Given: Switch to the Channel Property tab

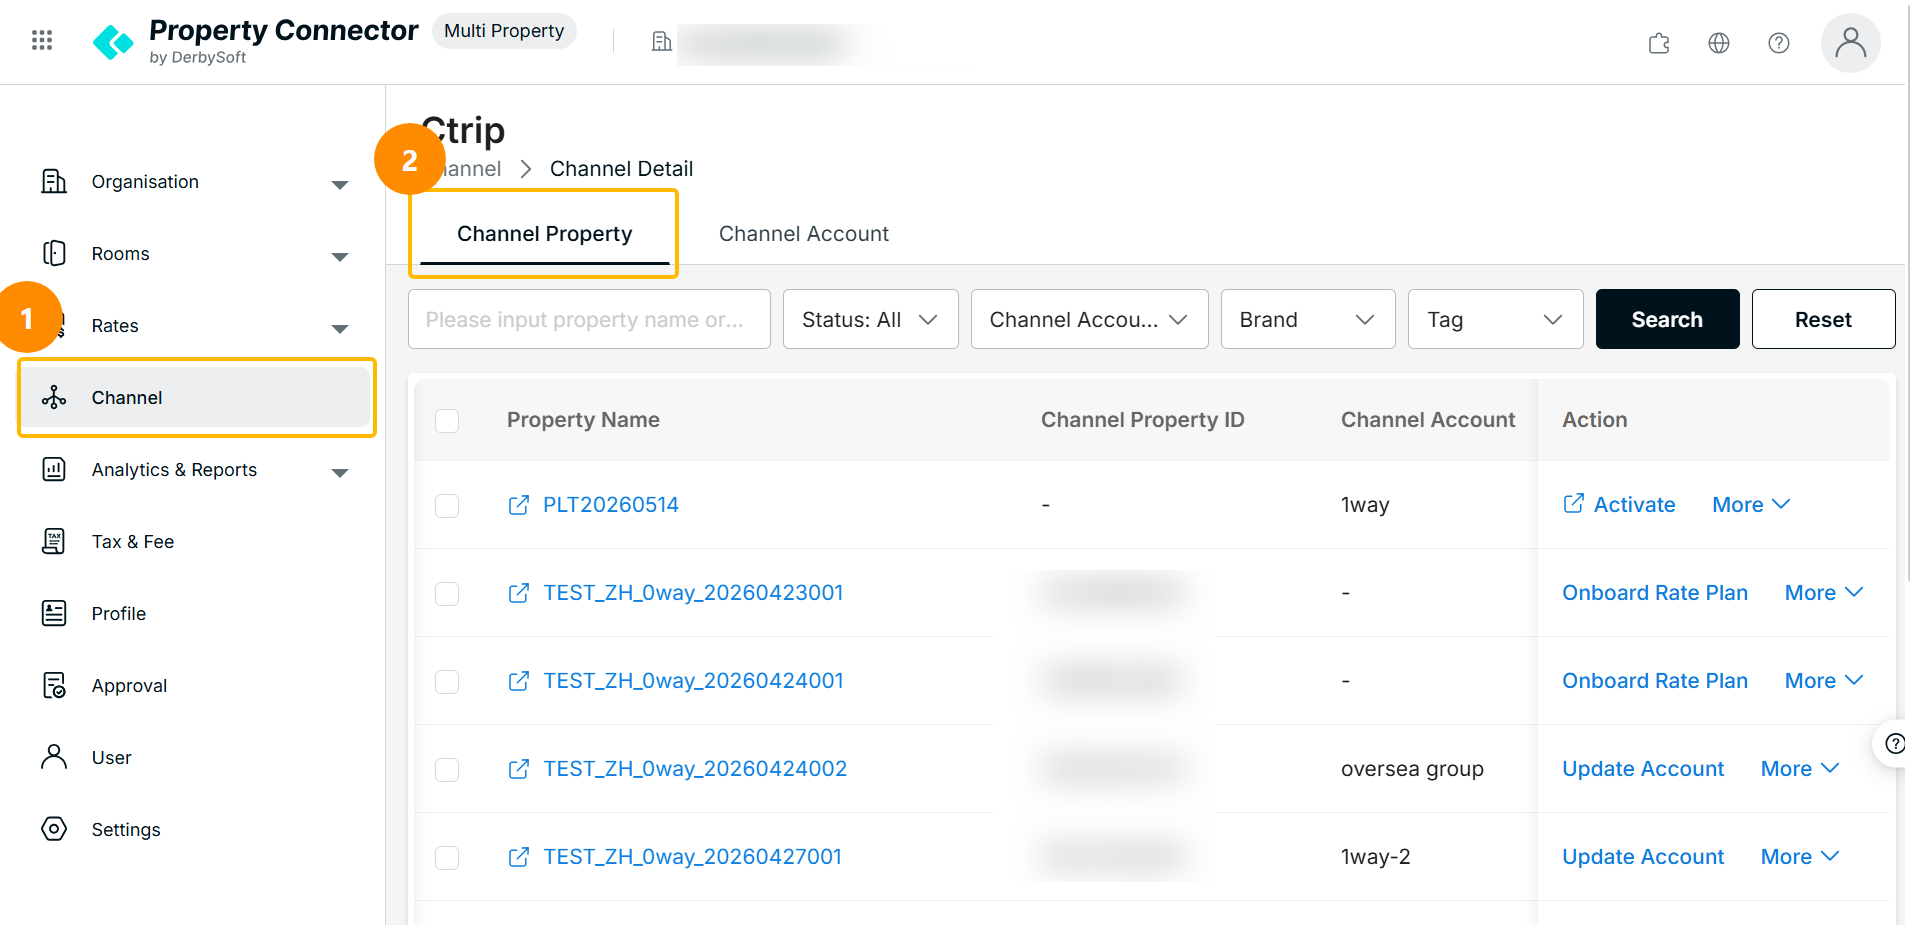Looking at the screenshot, I should (x=545, y=234).
